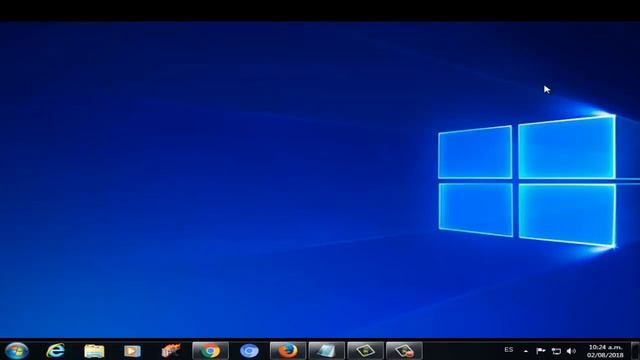Open the orange firewall brick icon

171,351
